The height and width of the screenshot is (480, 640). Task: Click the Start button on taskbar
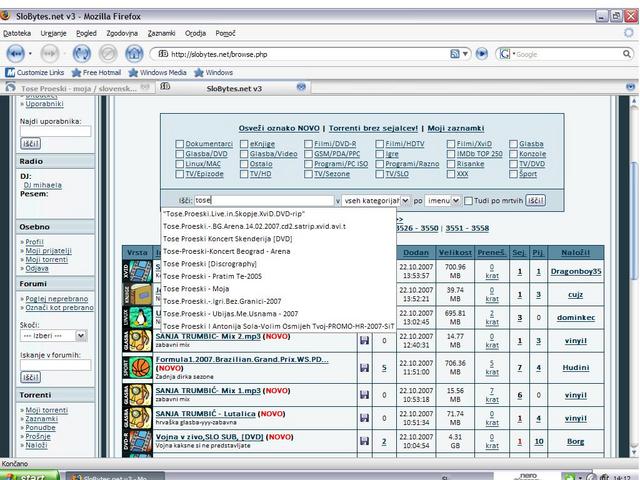coord(30,476)
